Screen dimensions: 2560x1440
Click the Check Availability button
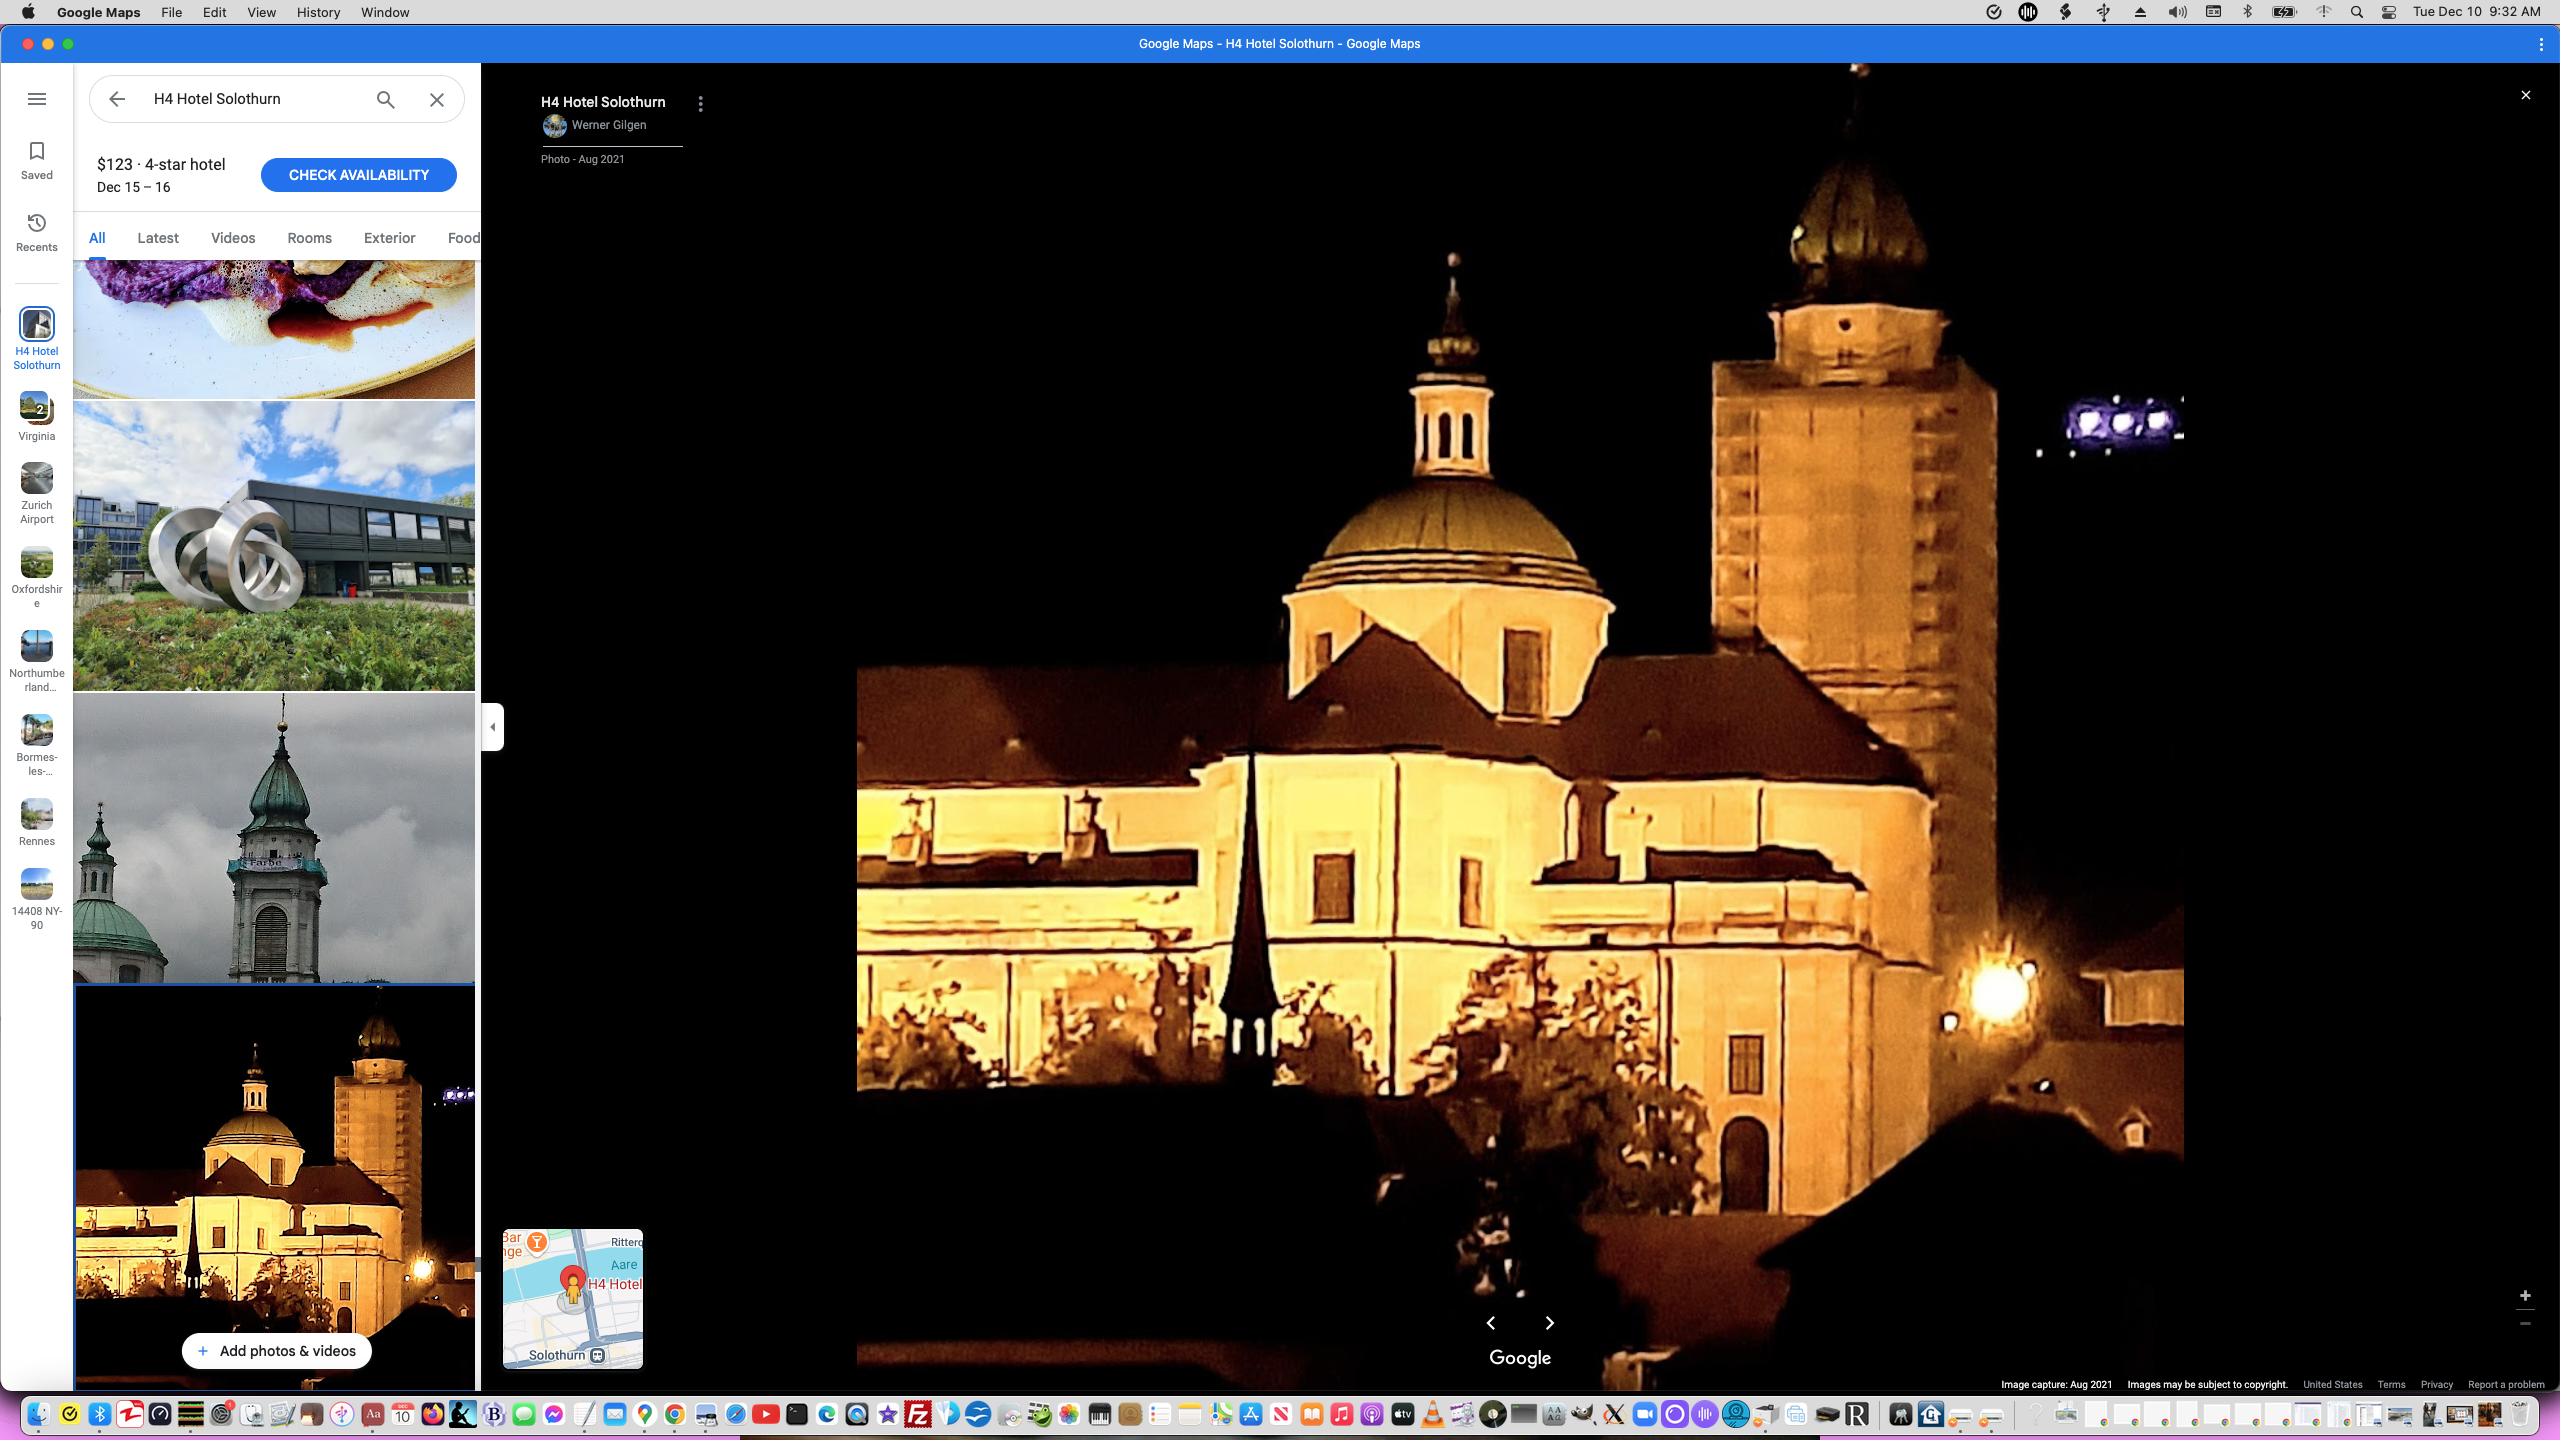click(358, 174)
